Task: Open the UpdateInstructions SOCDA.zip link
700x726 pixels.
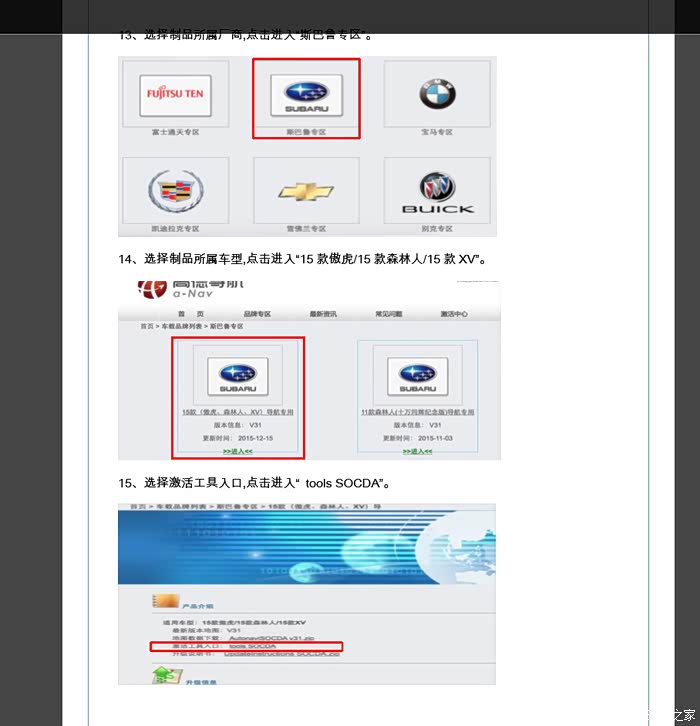Action: pyautogui.click(x=282, y=654)
